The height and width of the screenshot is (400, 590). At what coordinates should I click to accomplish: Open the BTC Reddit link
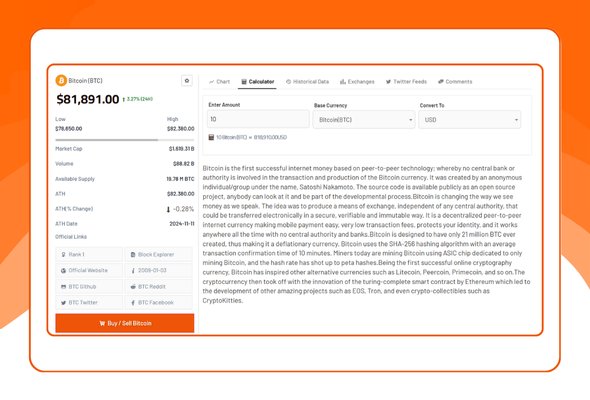point(158,287)
